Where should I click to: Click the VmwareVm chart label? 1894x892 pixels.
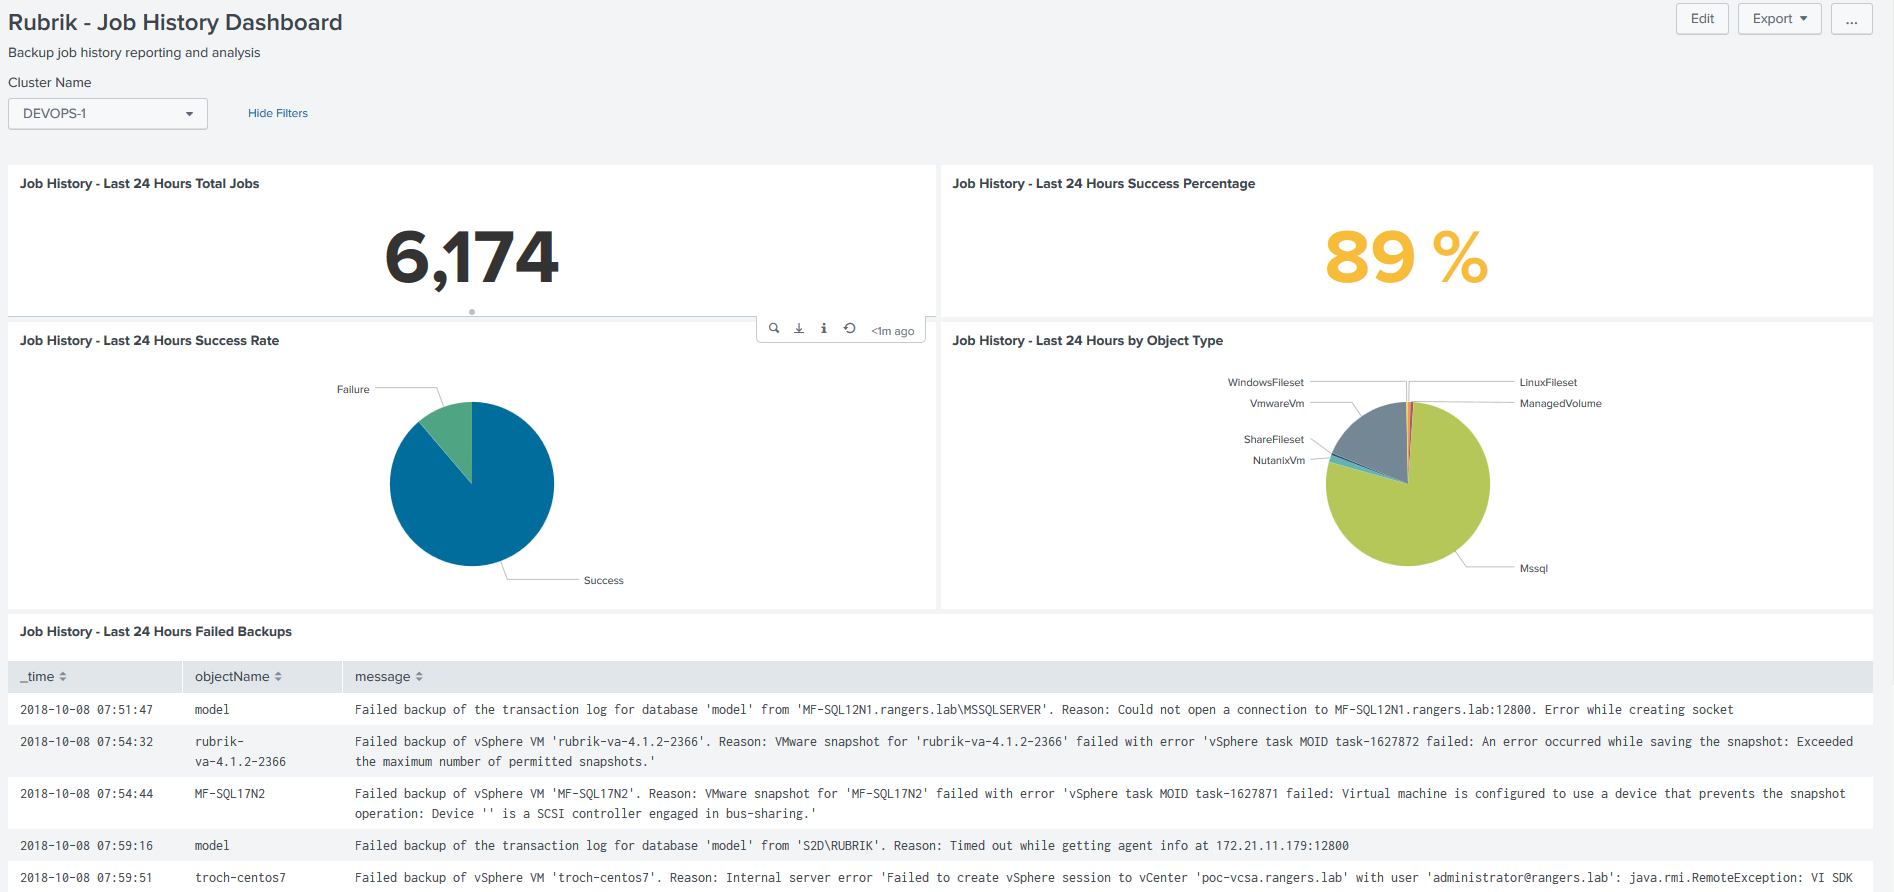tap(1277, 404)
